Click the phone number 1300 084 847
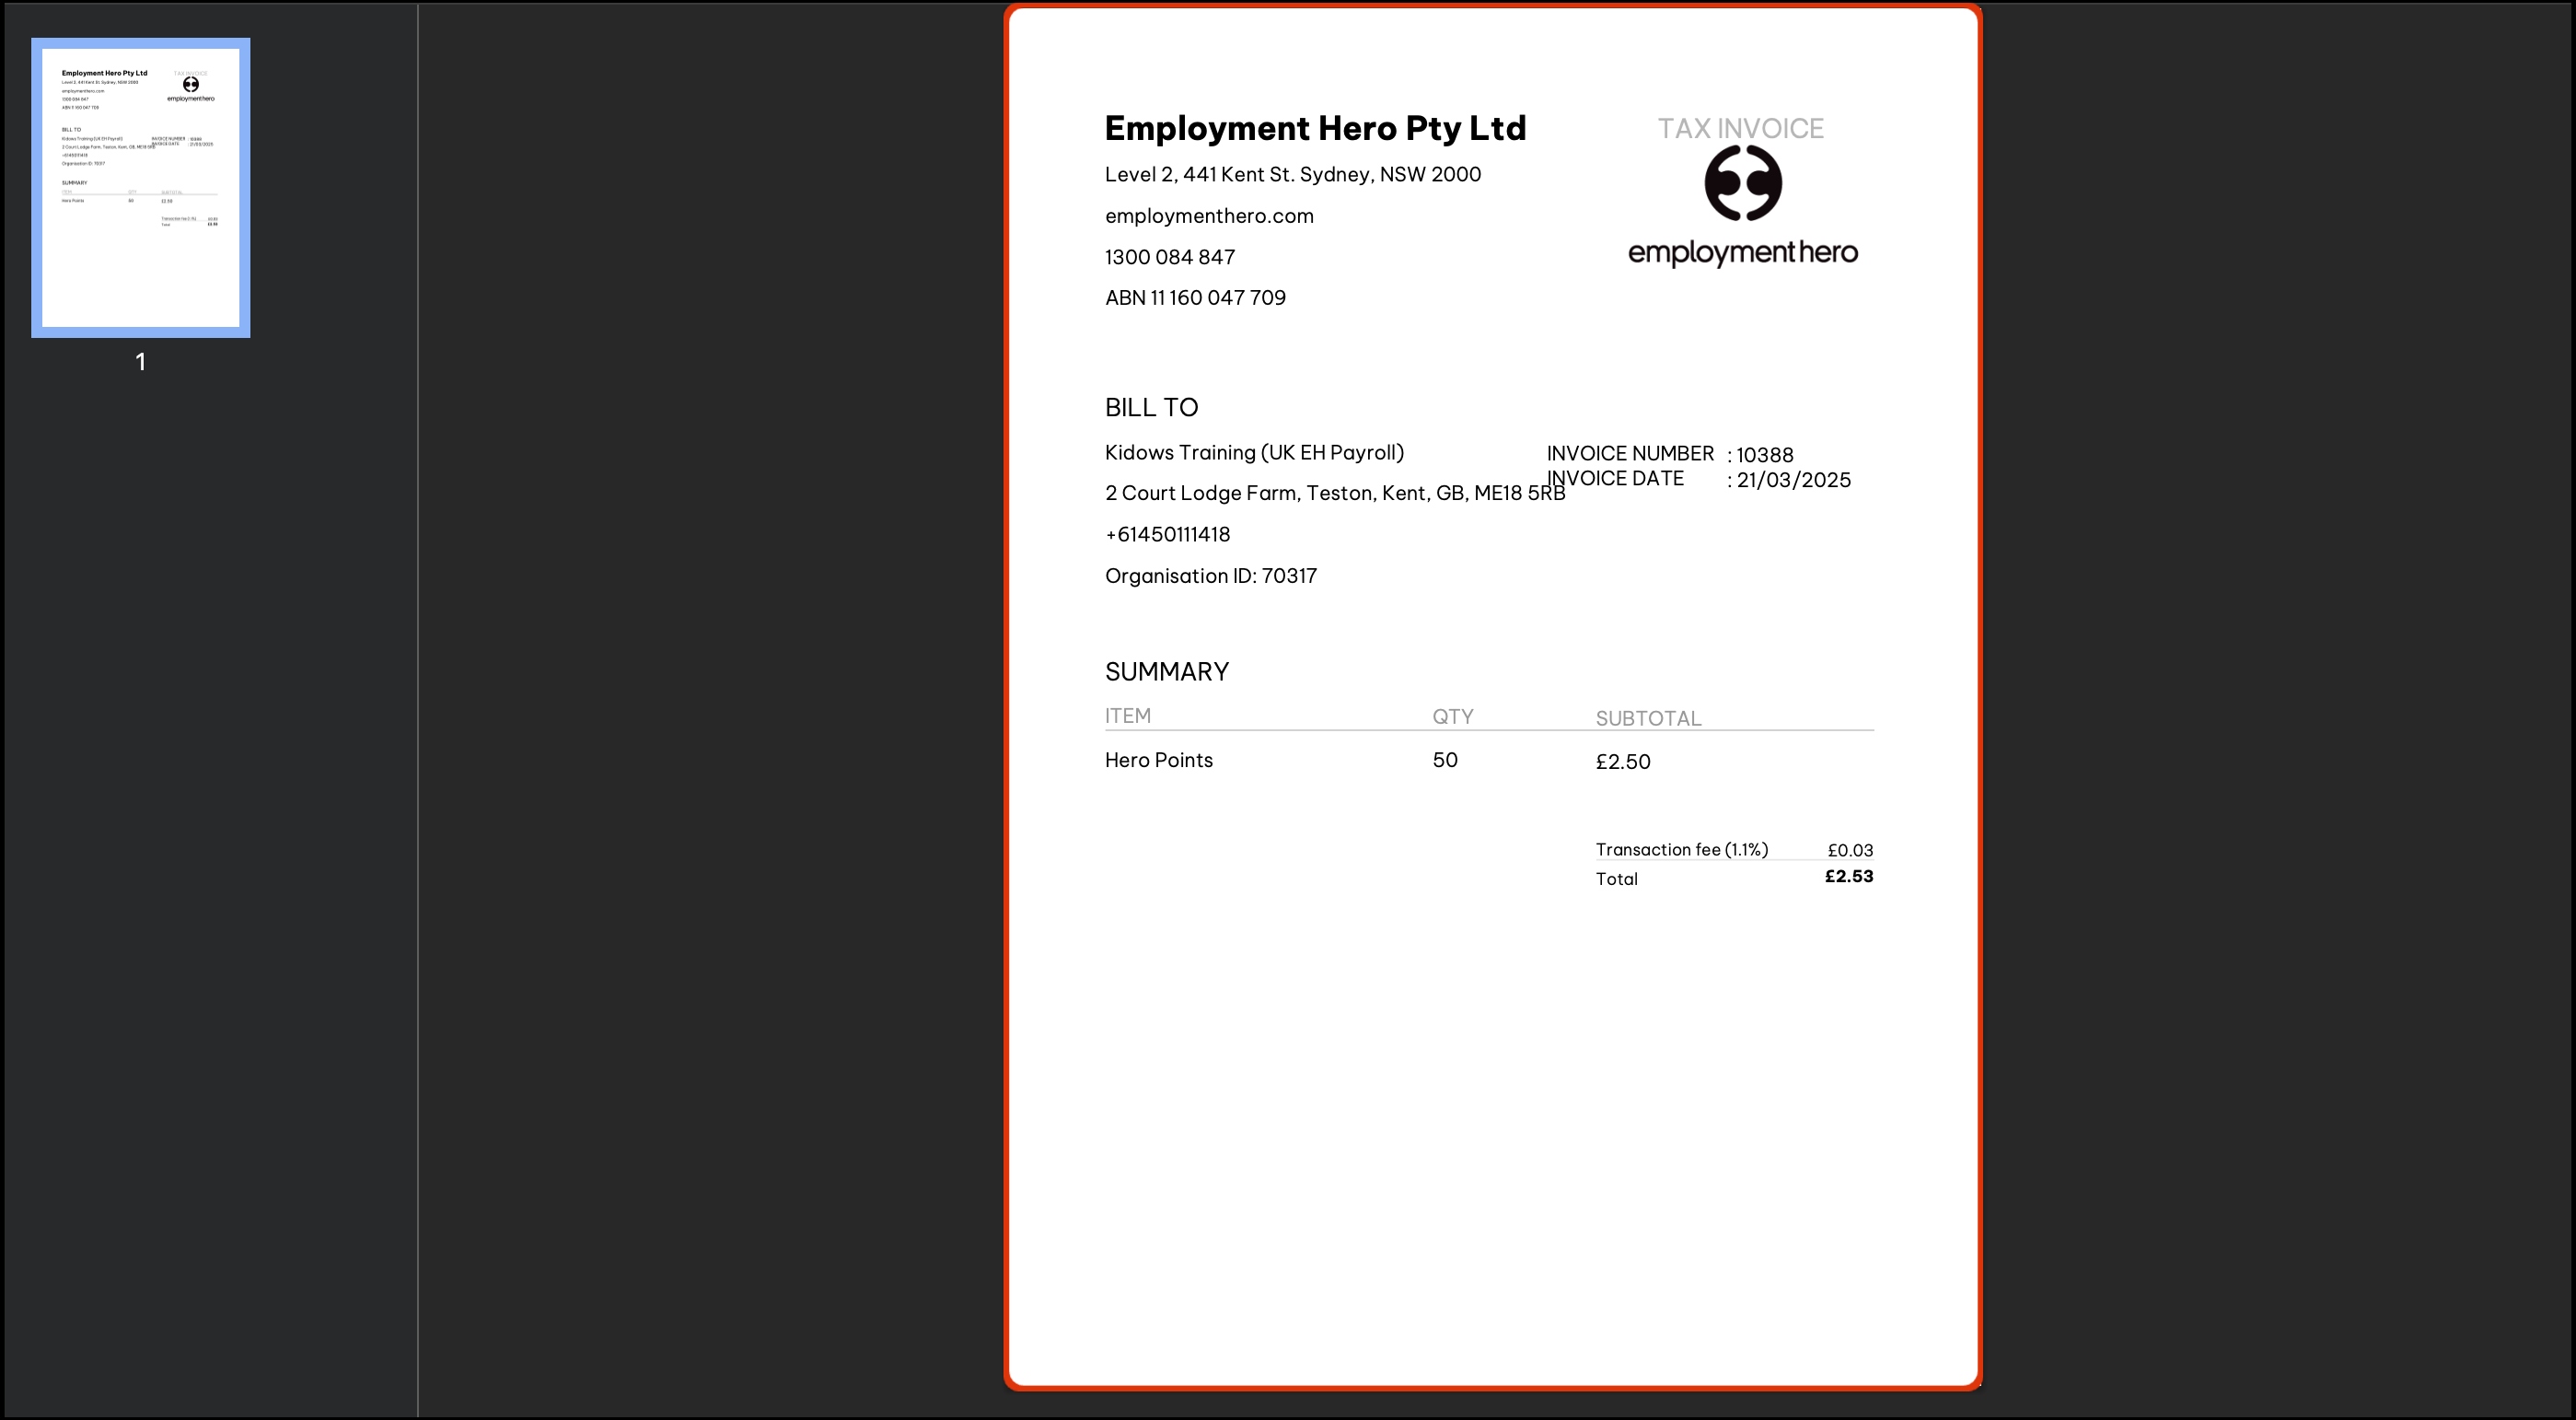The width and height of the screenshot is (2576, 1420). (1169, 257)
